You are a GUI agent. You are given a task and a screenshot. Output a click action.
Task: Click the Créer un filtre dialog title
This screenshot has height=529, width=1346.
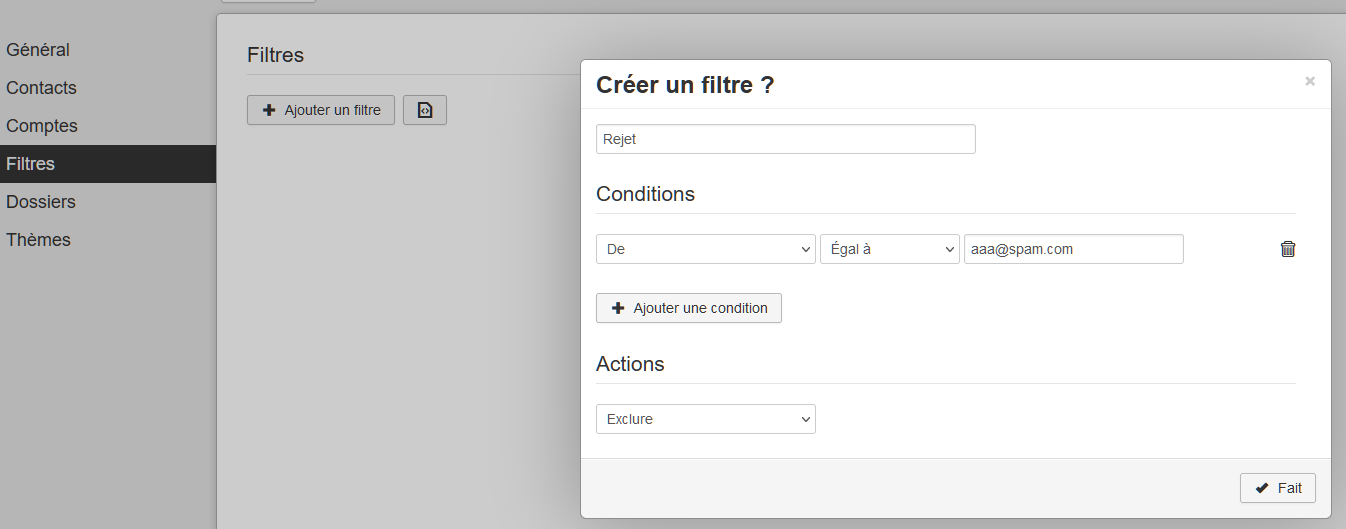[685, 85]
